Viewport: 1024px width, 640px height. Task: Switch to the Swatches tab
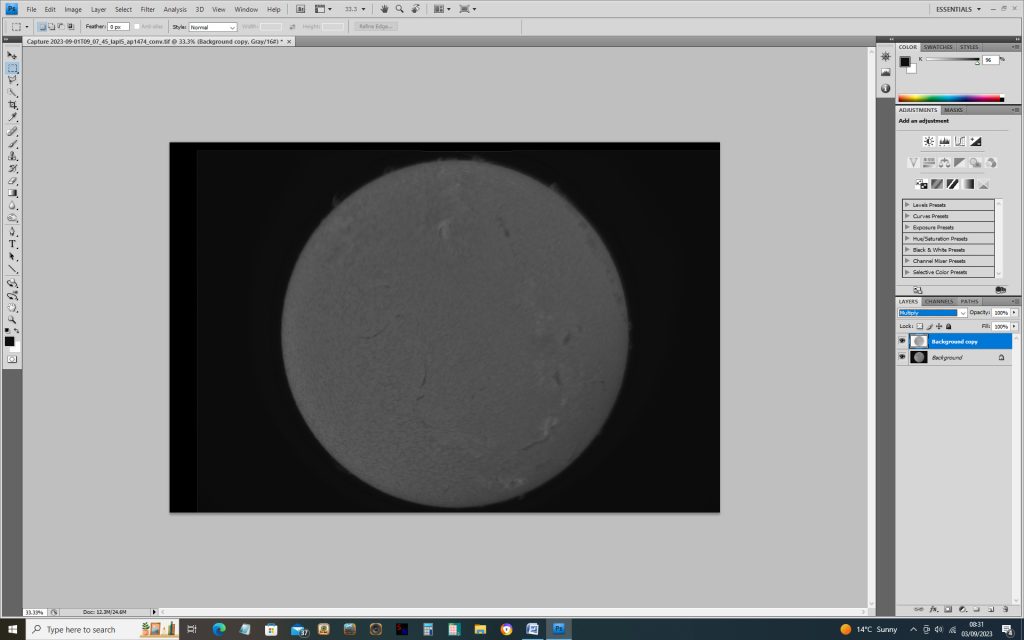[938, 47]
